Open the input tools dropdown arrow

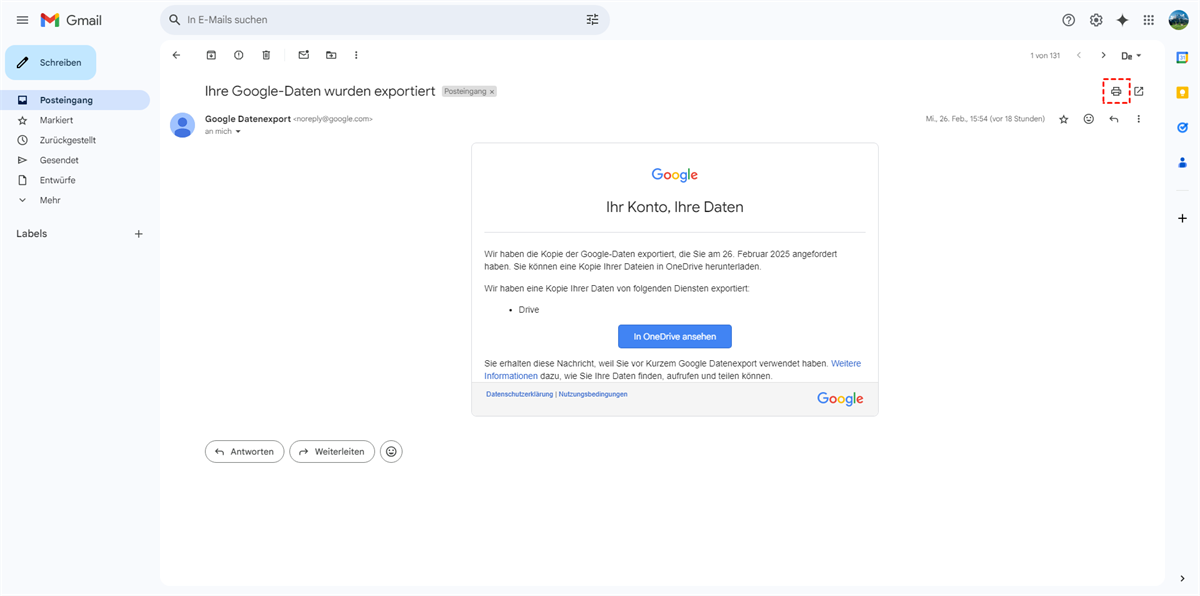pos(1138,55)
